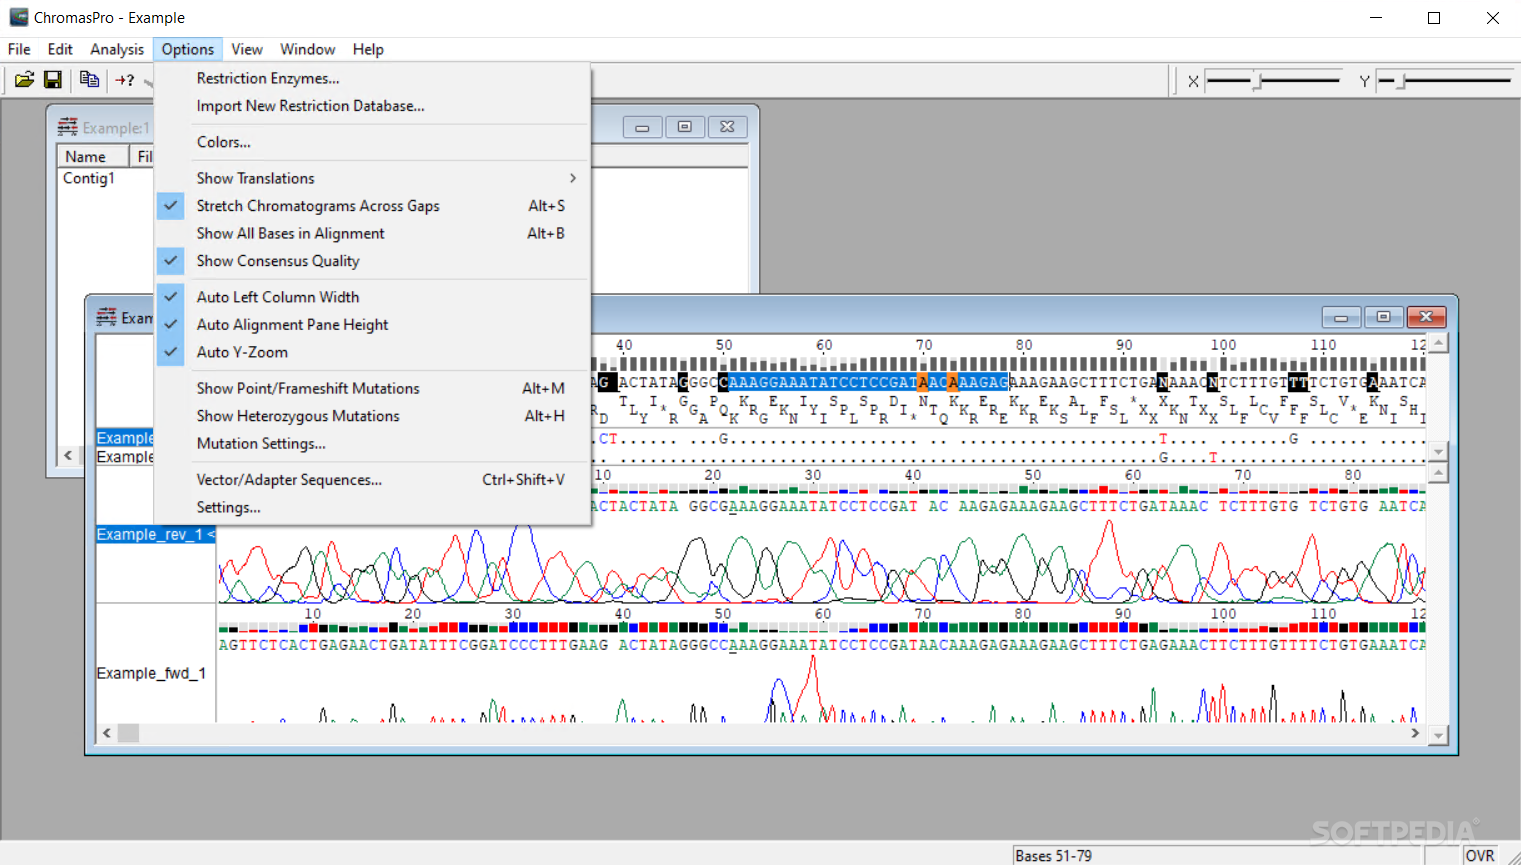Open the Edit menu

[x=60, y=49]
